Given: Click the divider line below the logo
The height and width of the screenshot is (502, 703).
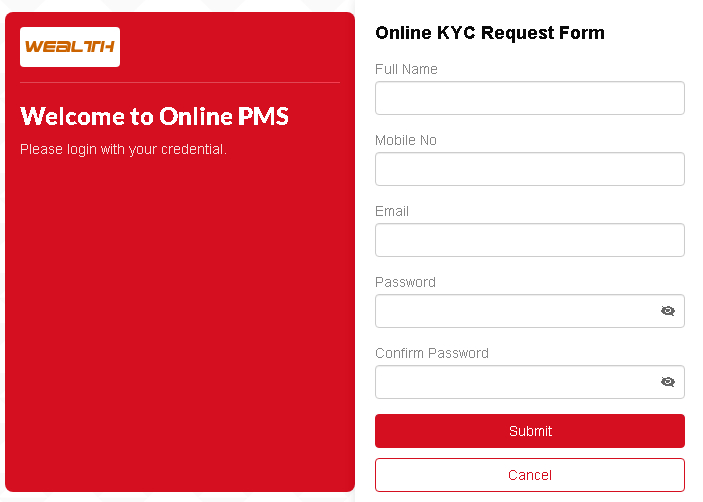Looking at the screenshot, I should [x=180, y=82].
